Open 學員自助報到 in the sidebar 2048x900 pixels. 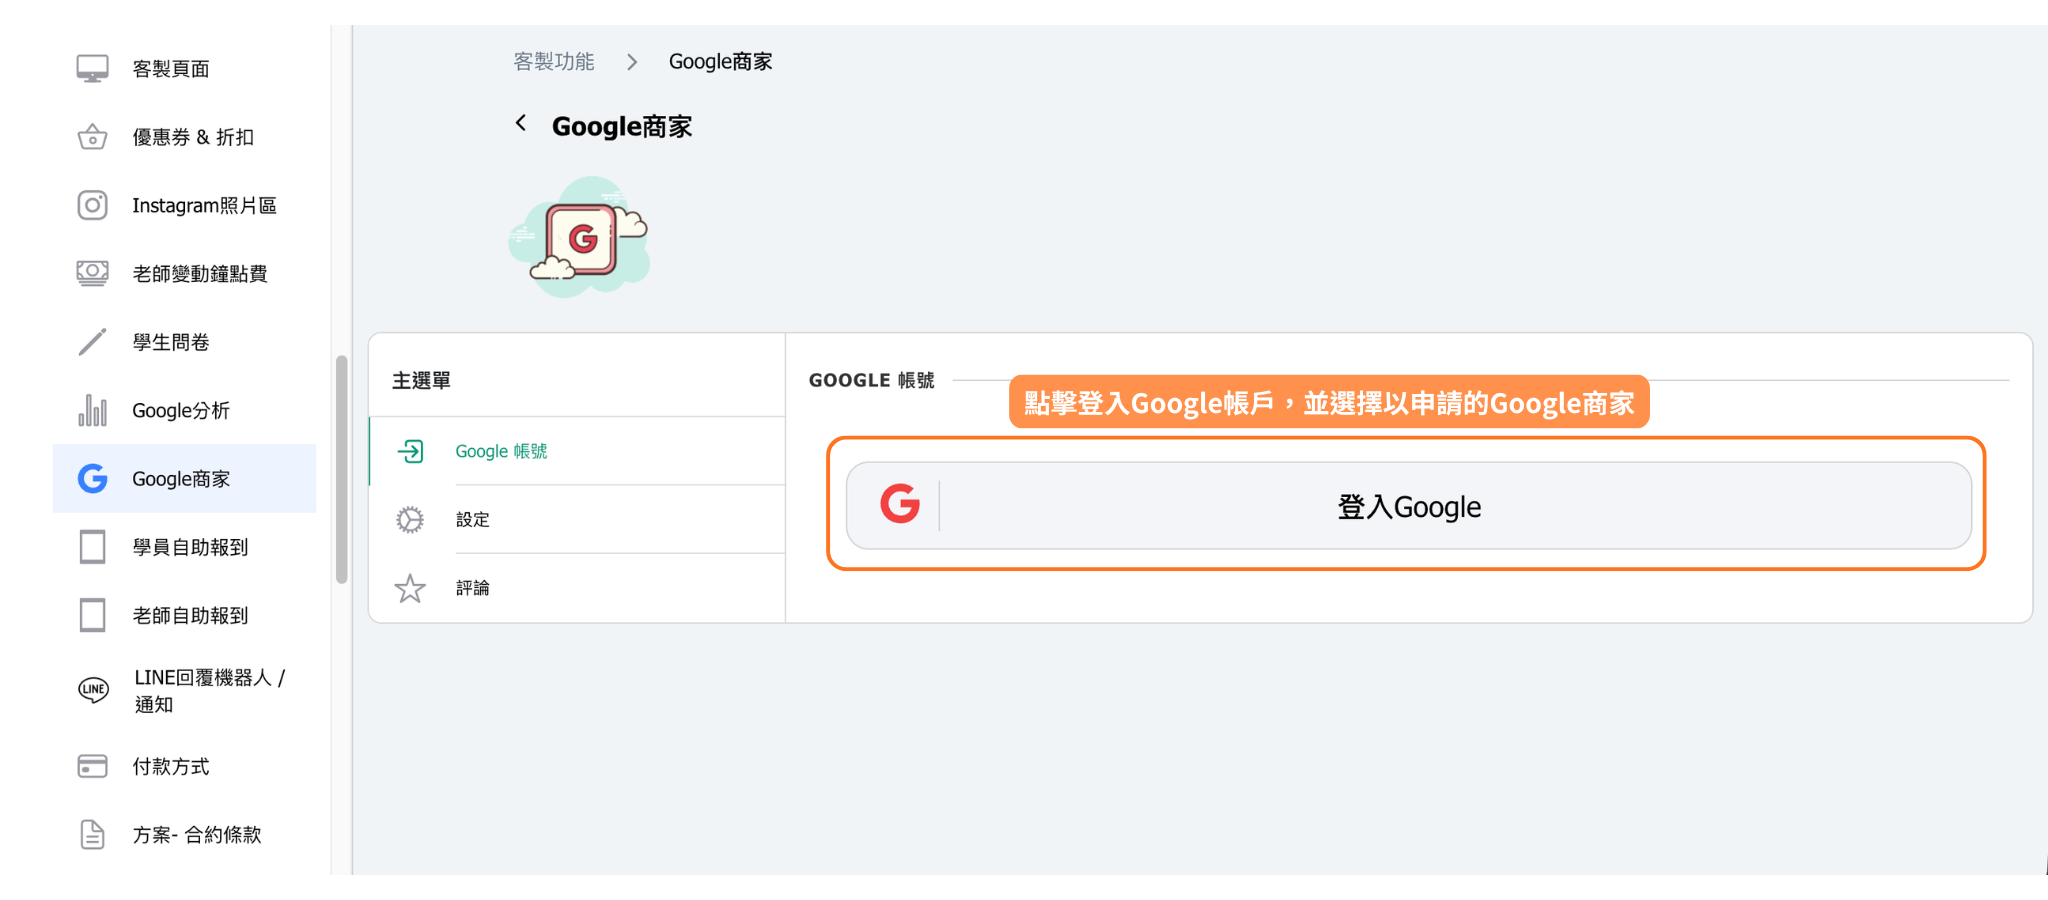pos(190,547)
